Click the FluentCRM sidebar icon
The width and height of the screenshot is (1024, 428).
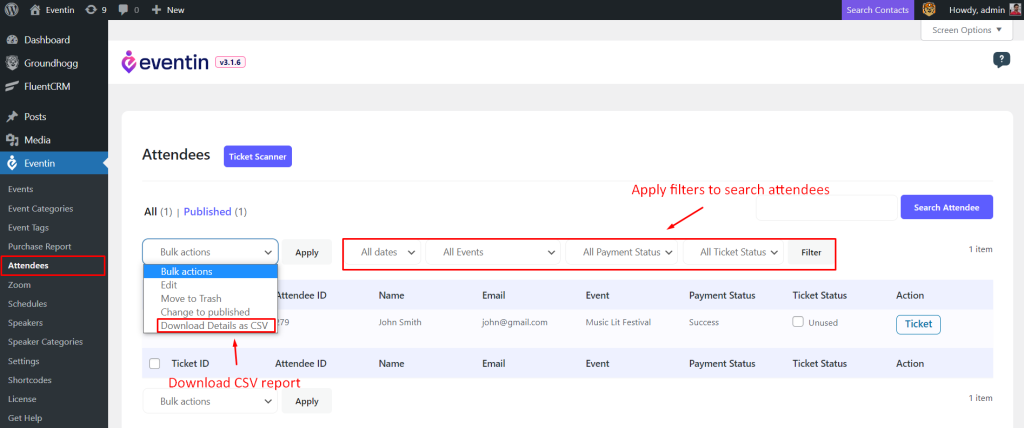(12, 86)
